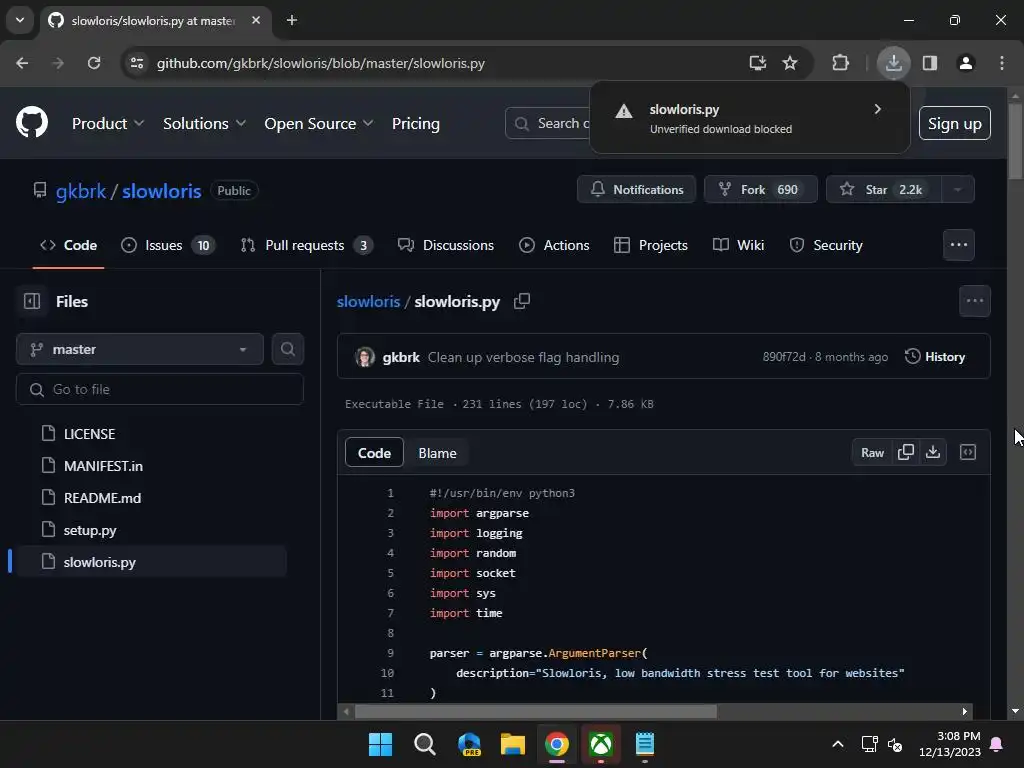Bookmark this page with the star icon
Image resolution: width=1024 pixels, height=768 pixels.
[790, 63]
